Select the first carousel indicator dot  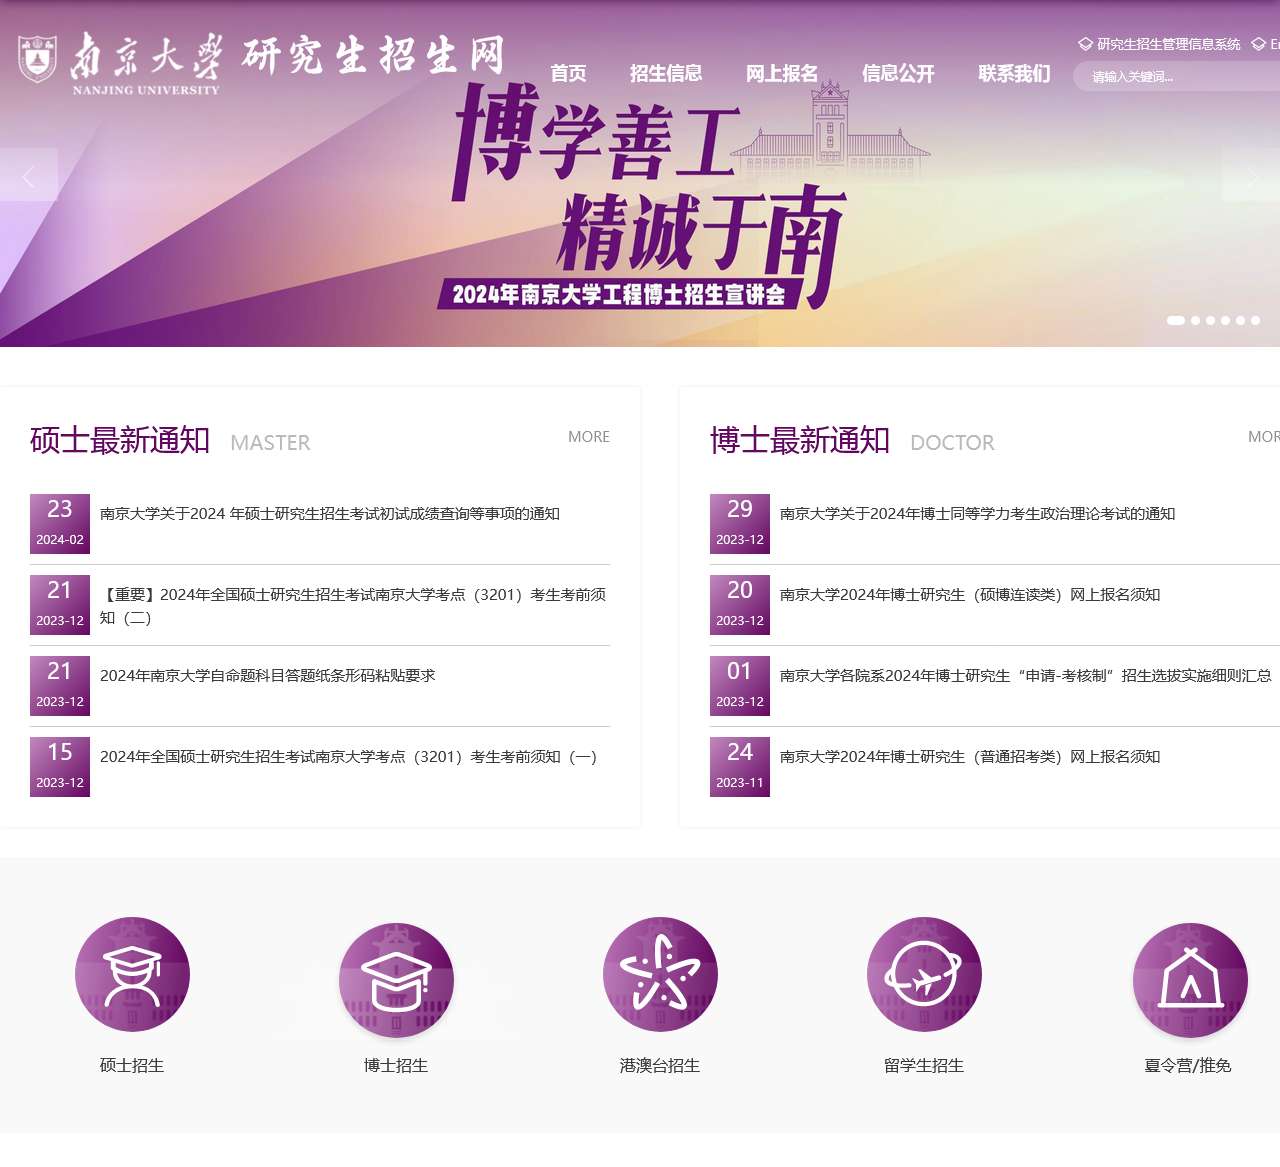tap(1176, 321)
